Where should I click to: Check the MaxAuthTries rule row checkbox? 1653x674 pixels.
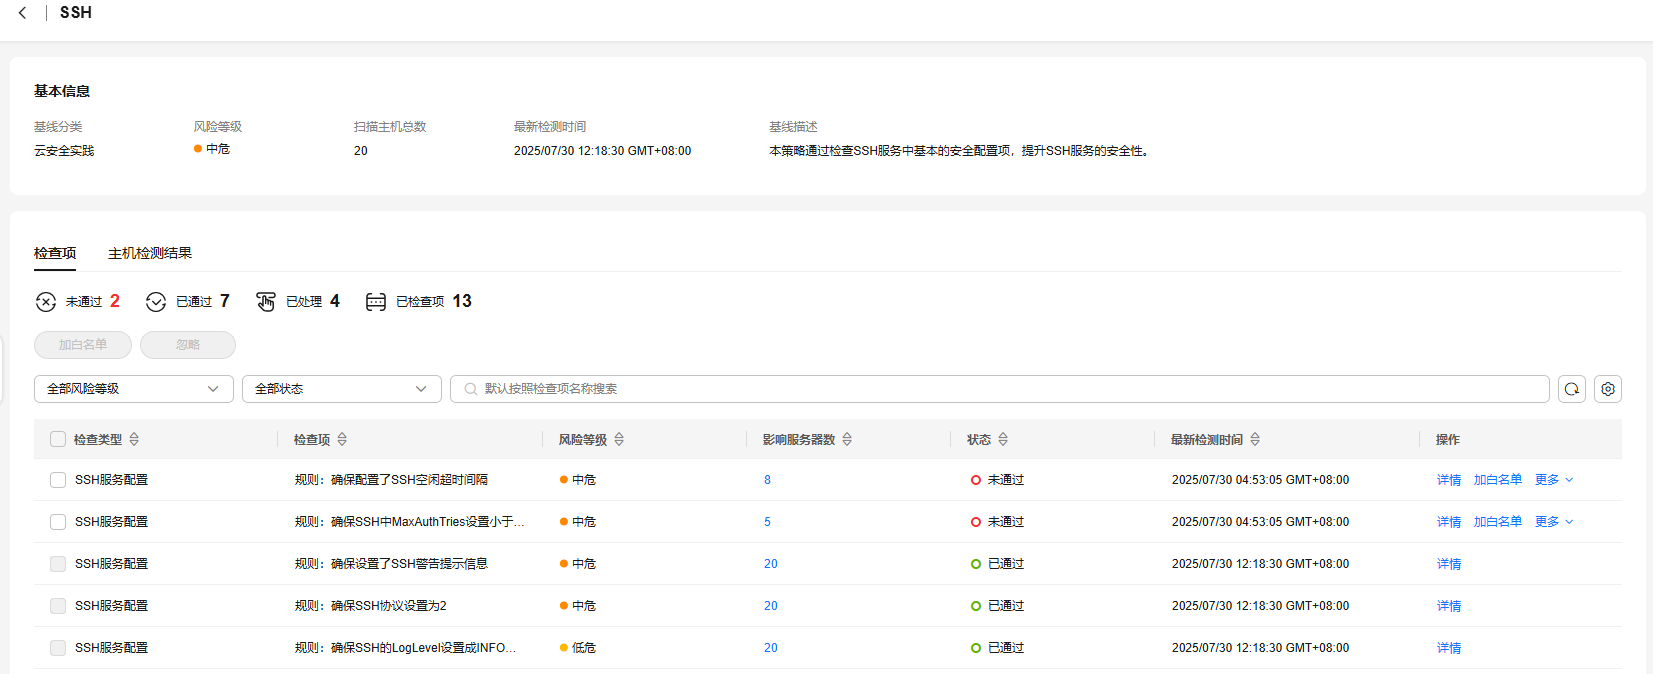click(58, 522)
